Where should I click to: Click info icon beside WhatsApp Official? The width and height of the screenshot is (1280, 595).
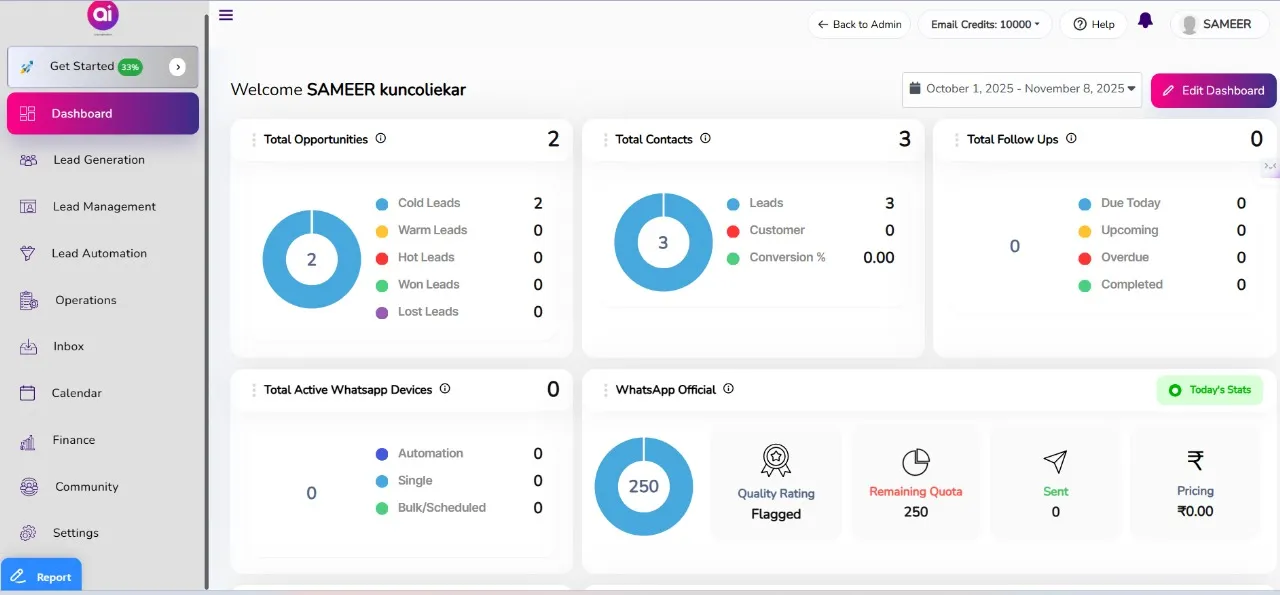click(x=728, y=389)
